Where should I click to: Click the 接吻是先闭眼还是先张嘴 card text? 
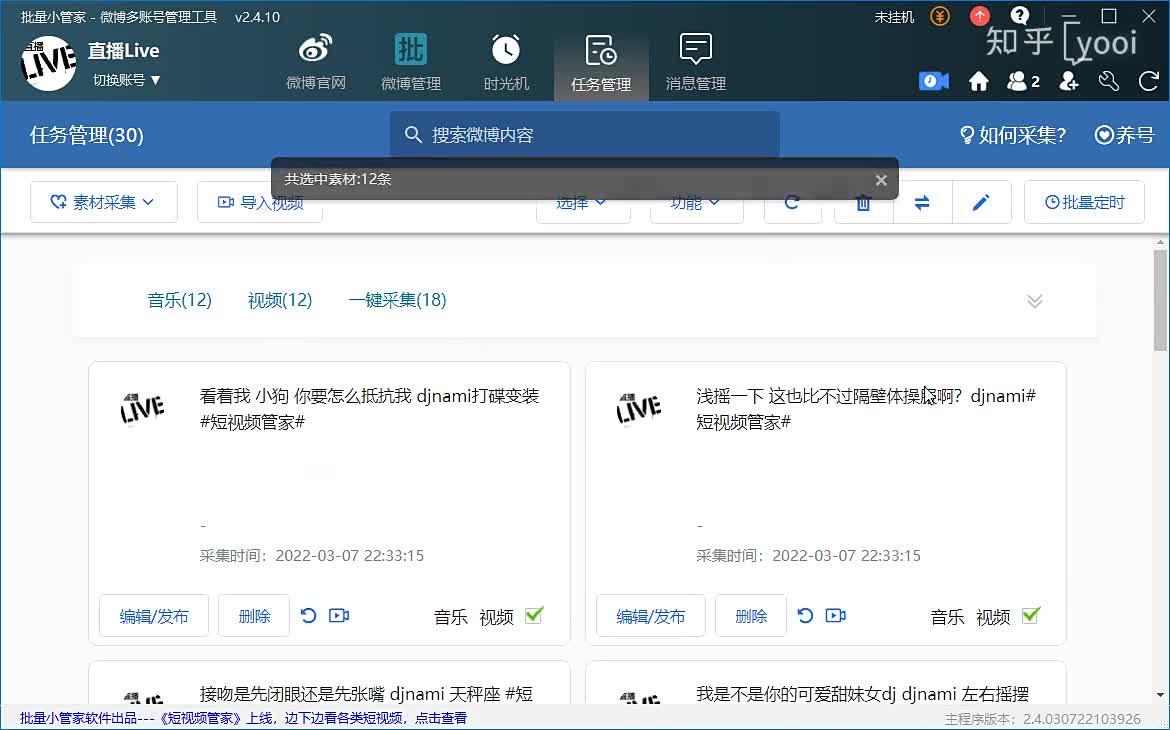click(x=366, y=694)
